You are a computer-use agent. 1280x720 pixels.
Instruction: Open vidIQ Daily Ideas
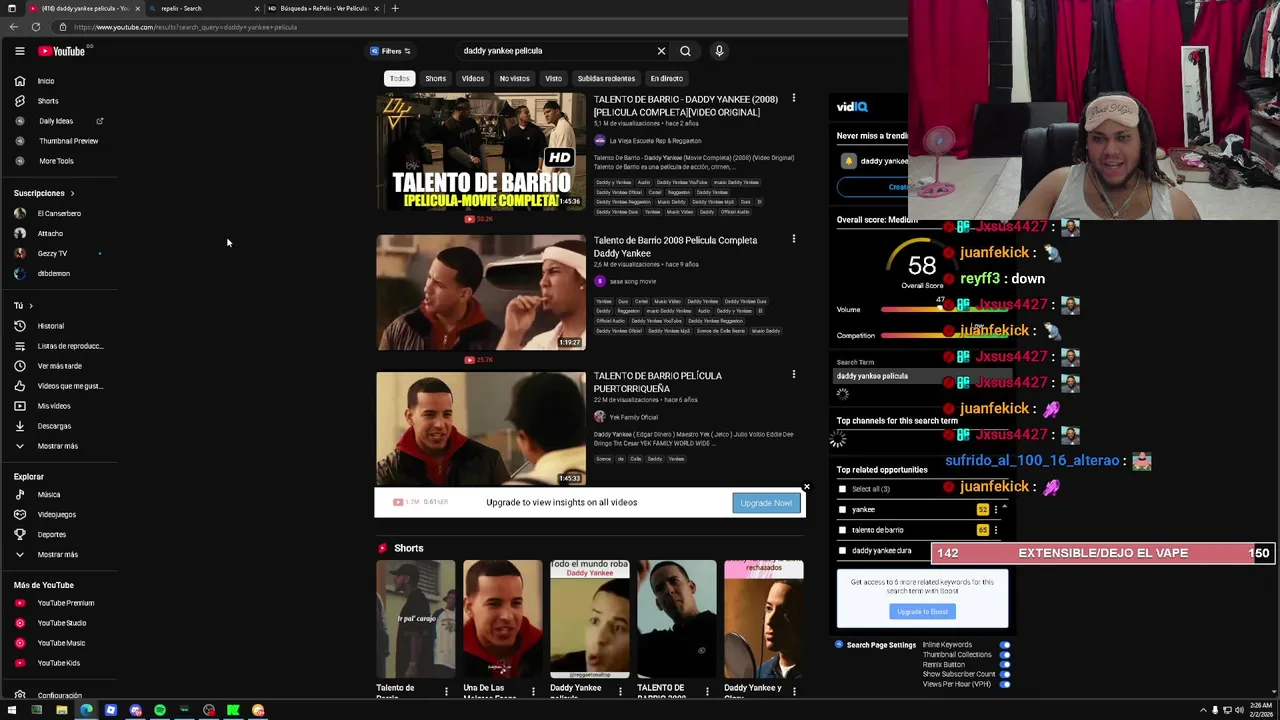(x=60, y=121)
